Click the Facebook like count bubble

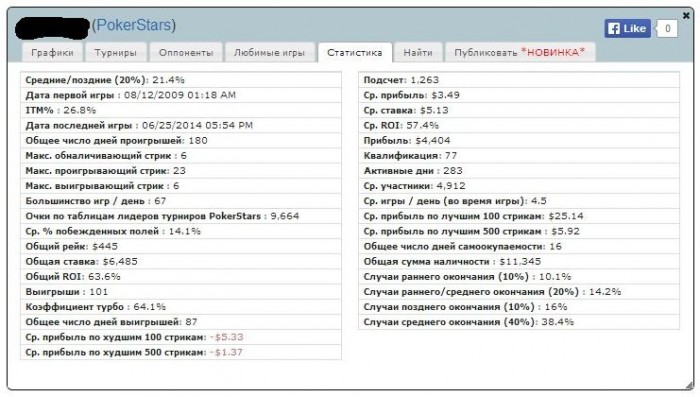tap(667, 29)
